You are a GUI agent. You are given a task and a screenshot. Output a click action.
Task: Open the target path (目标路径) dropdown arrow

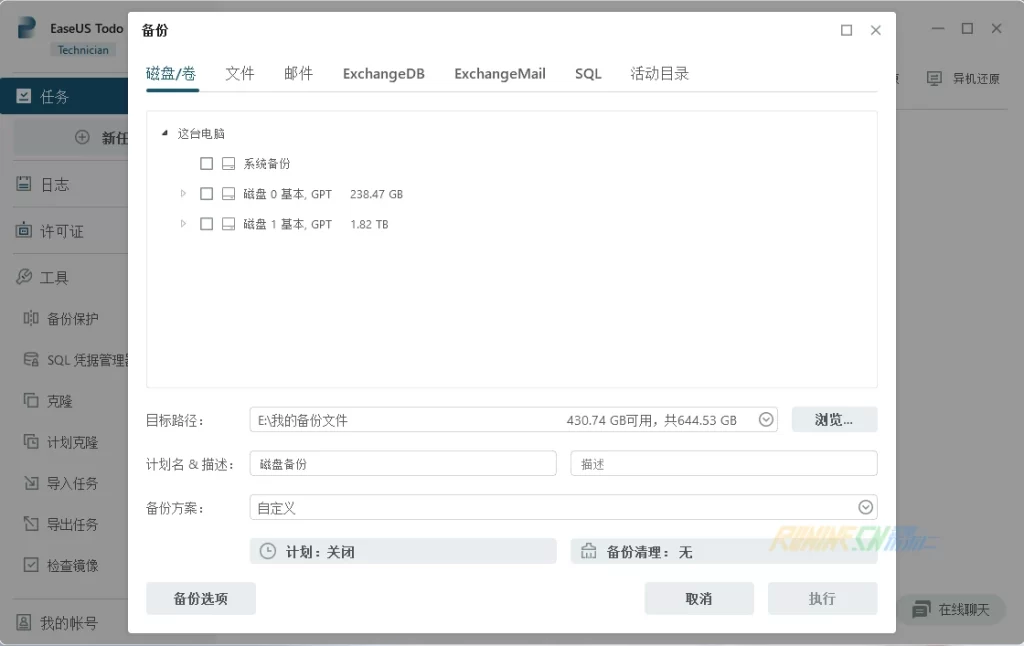coord(766,420)
